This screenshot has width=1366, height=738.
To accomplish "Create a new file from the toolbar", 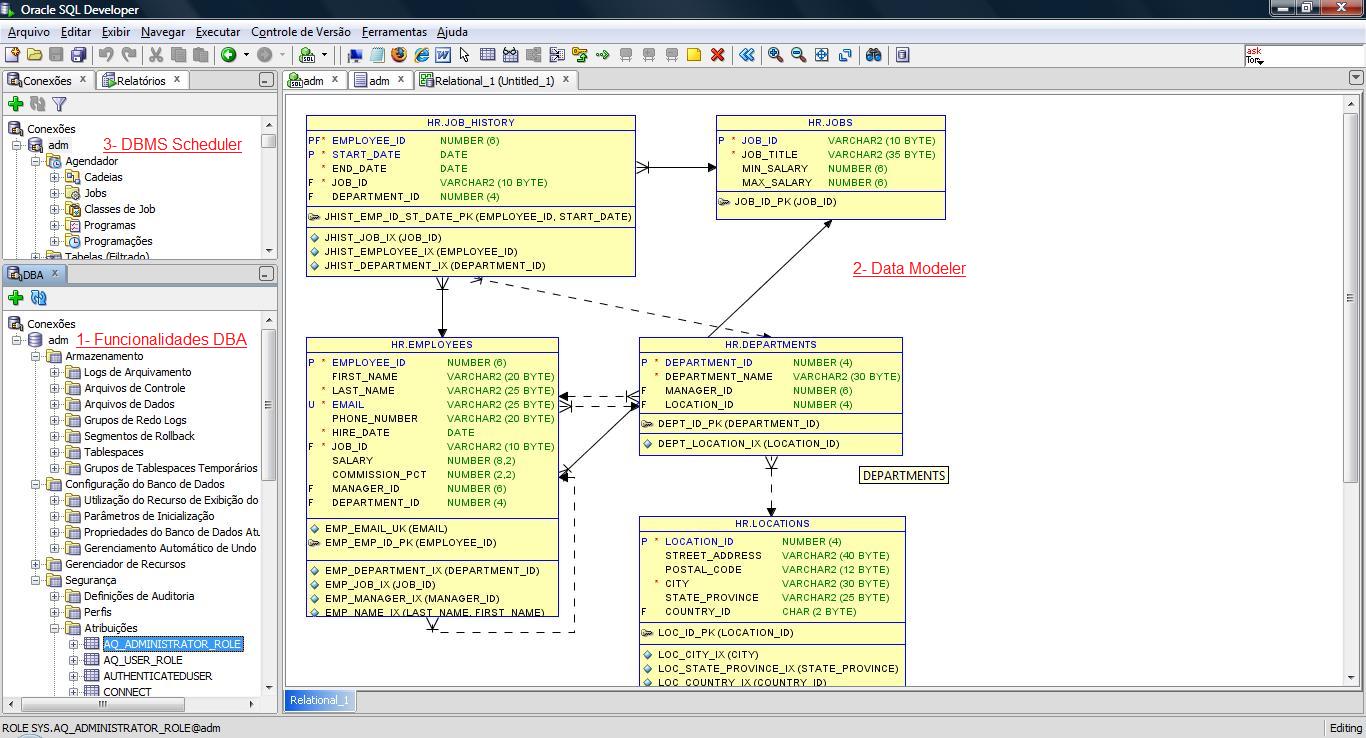I will (11, 55).
